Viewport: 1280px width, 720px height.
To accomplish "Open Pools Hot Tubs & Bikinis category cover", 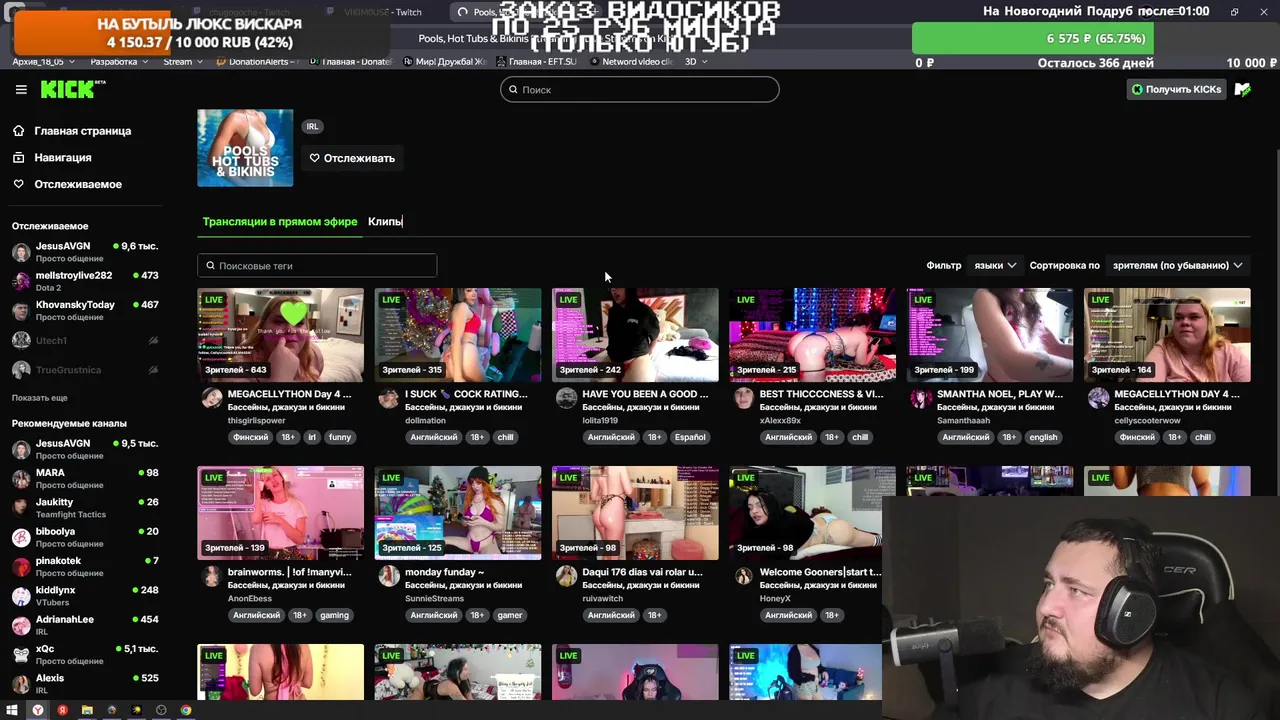I will [x=245, y=148].
